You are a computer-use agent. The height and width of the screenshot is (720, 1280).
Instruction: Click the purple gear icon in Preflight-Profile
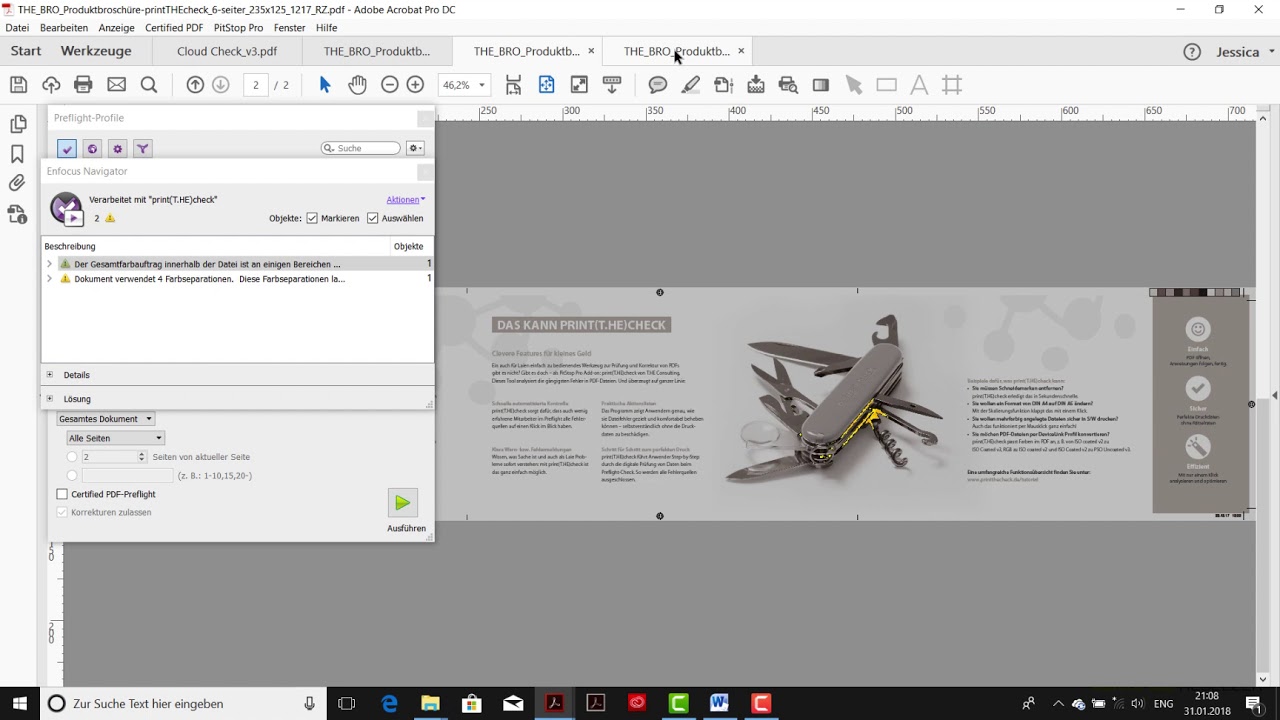(x=118, y=149)
